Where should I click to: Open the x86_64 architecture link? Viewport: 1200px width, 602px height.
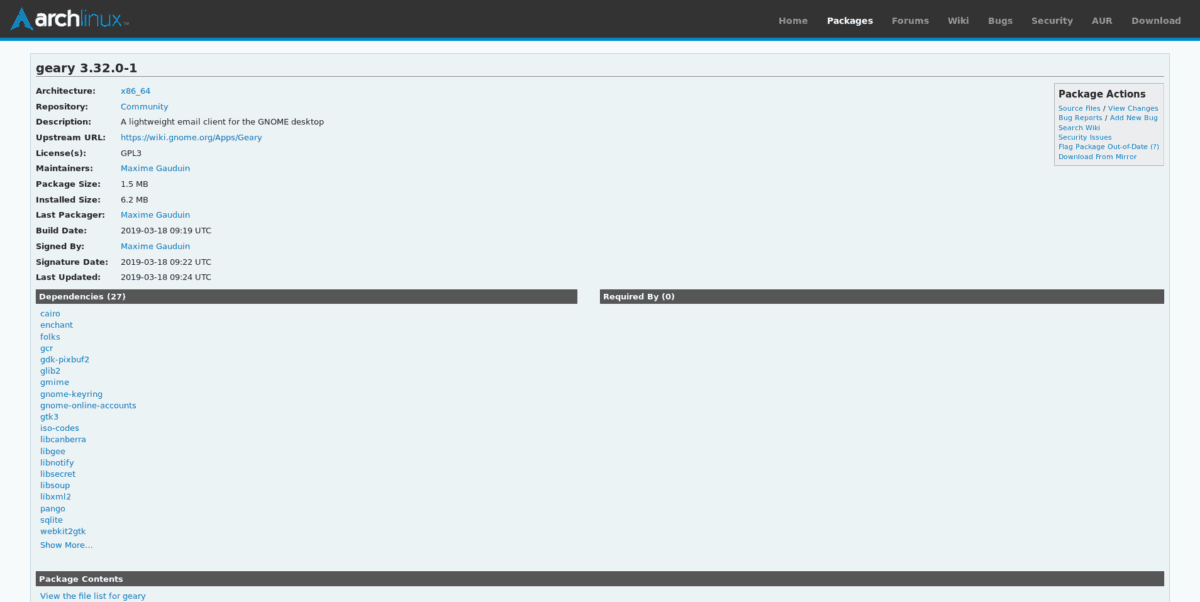pyautogui.click(x=137, y=90)
